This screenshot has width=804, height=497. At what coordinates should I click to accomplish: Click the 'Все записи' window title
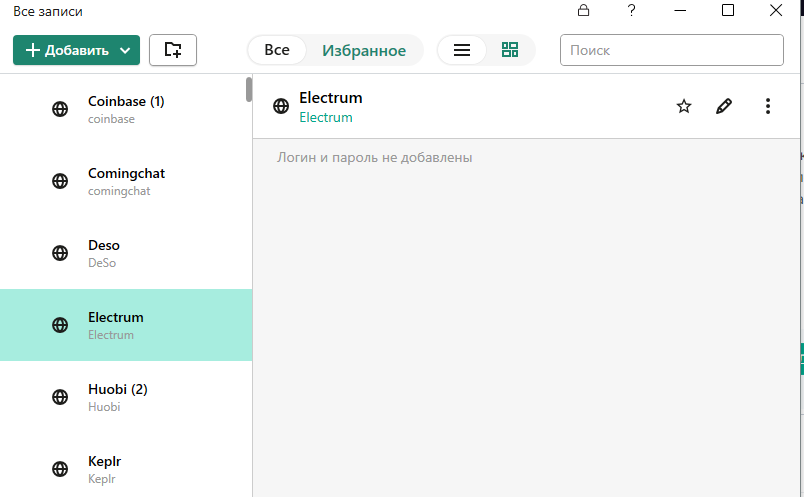point(48,11)
